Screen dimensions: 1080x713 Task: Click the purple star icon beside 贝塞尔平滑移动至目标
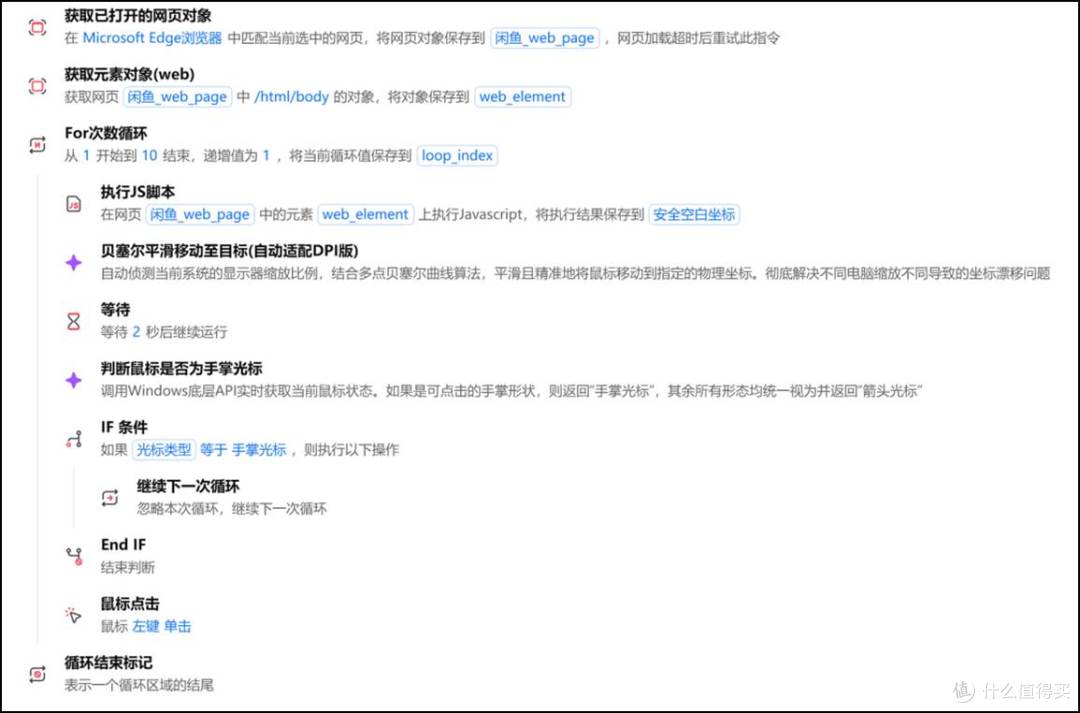click(x=74, y=262)
